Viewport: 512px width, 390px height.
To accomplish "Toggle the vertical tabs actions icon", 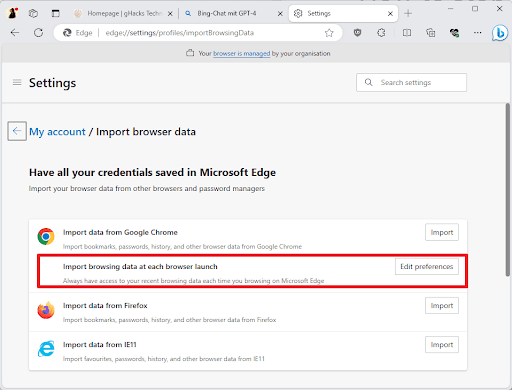I will [56, 13].
